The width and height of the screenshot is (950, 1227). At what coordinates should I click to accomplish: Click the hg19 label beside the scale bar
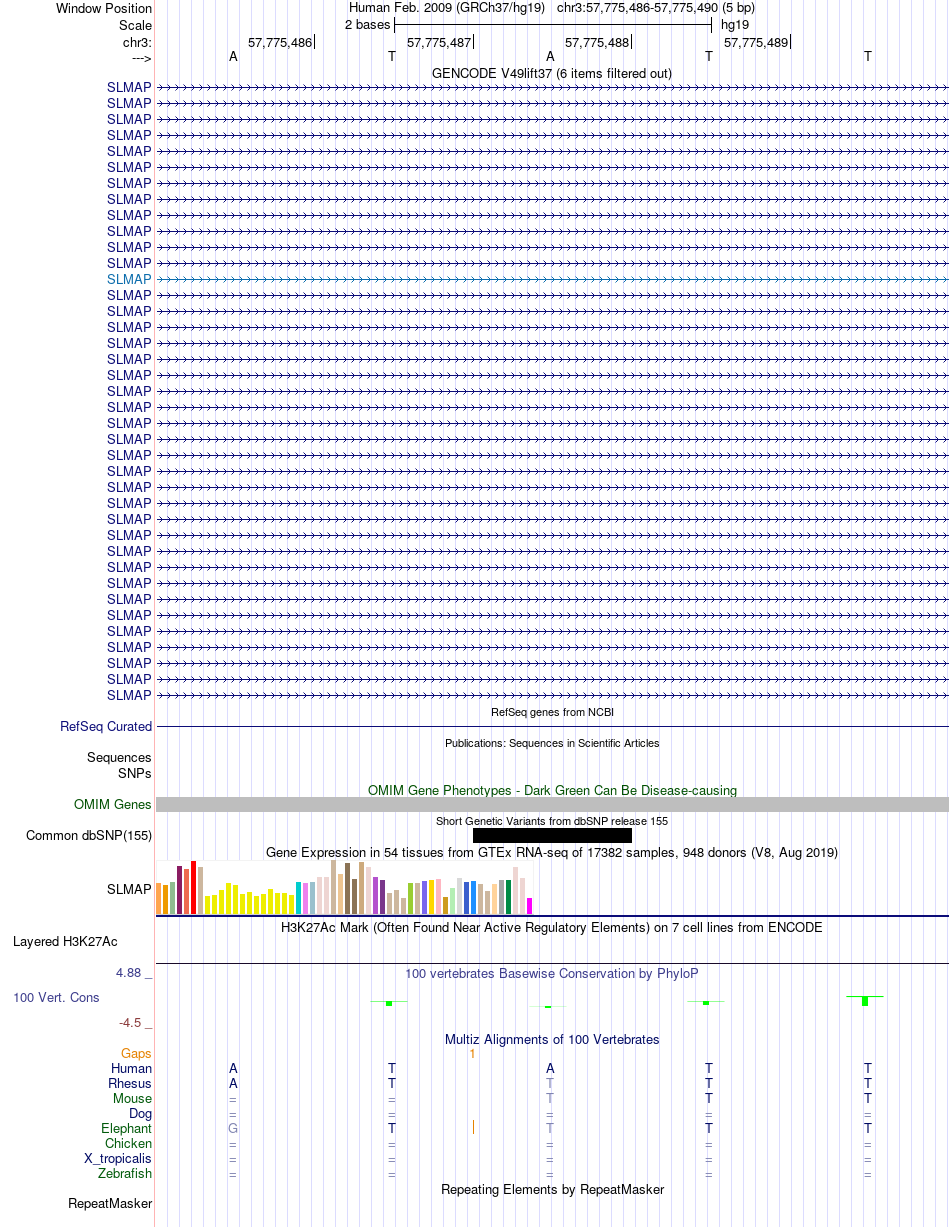pyautogui.click(x=735, y=24)
